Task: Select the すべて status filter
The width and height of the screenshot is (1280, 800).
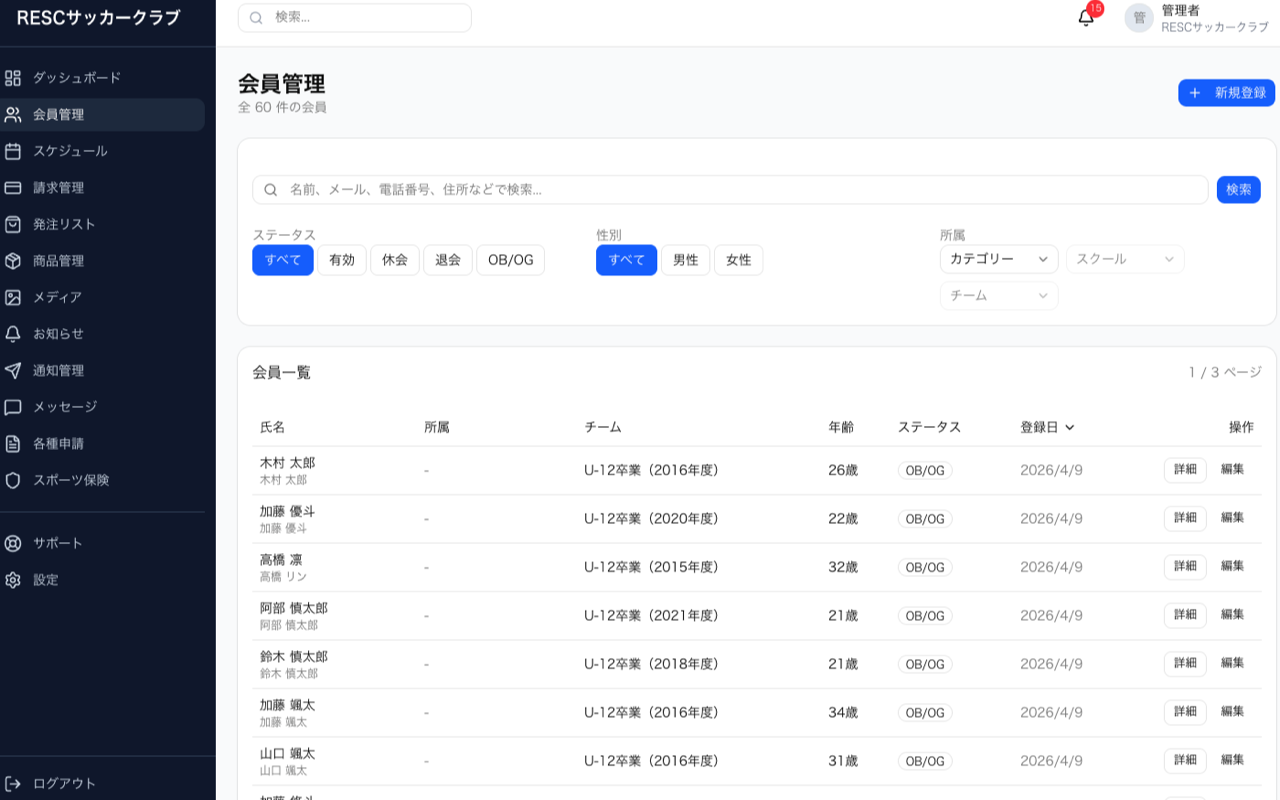Action: point(283,260)
